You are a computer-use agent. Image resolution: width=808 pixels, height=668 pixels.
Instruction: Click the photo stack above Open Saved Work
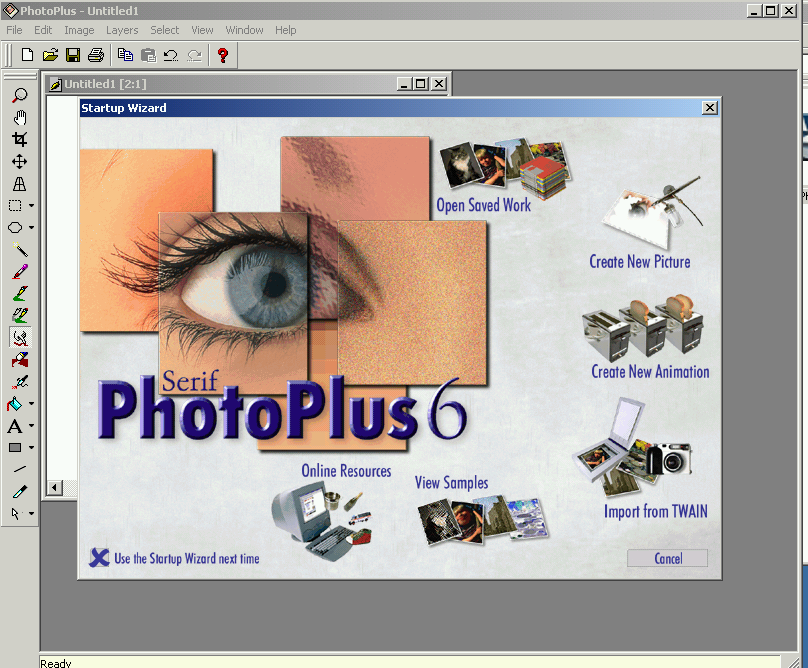(506, 169)
